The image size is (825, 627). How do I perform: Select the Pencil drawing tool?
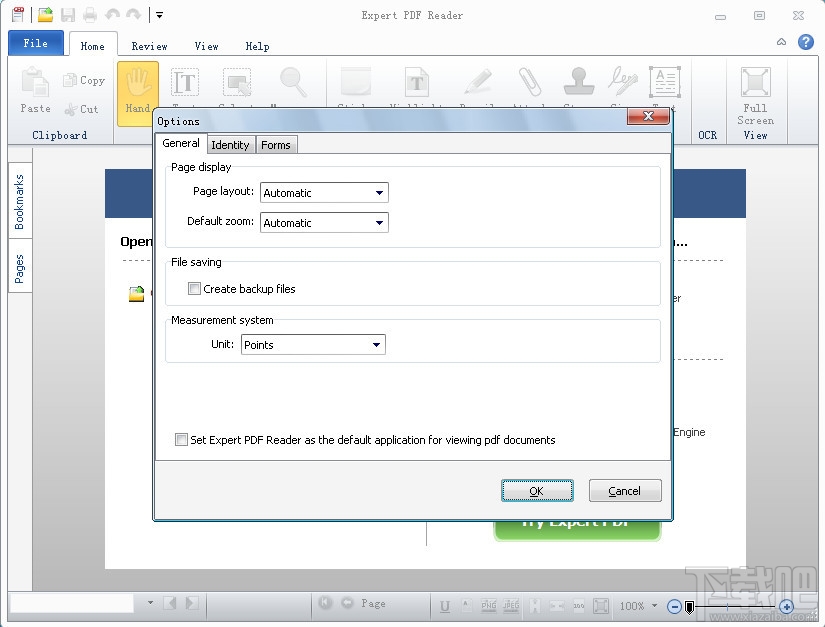coord(477,82)
